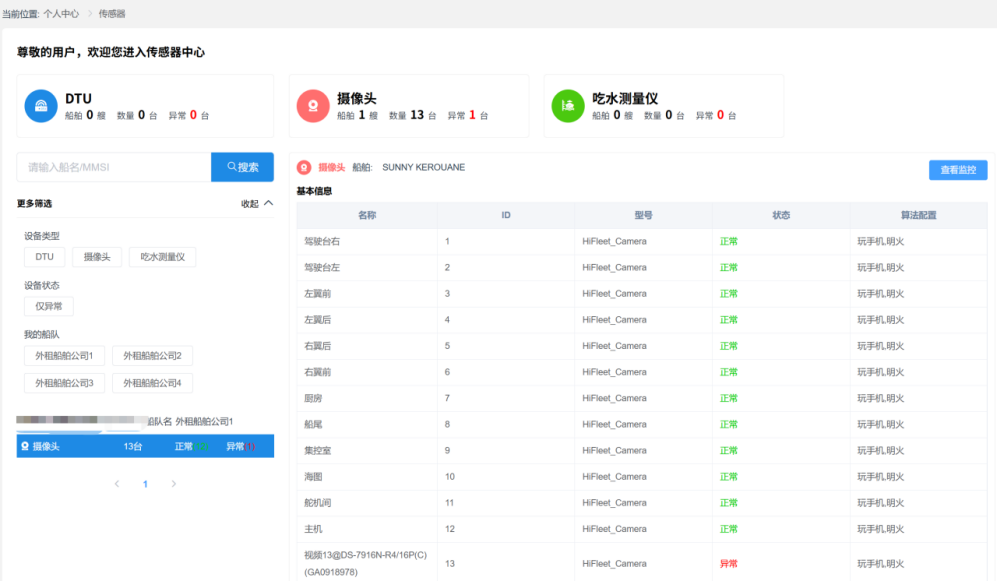Select page number 1 in pagination
997x581 pixels.
[145, 484]
